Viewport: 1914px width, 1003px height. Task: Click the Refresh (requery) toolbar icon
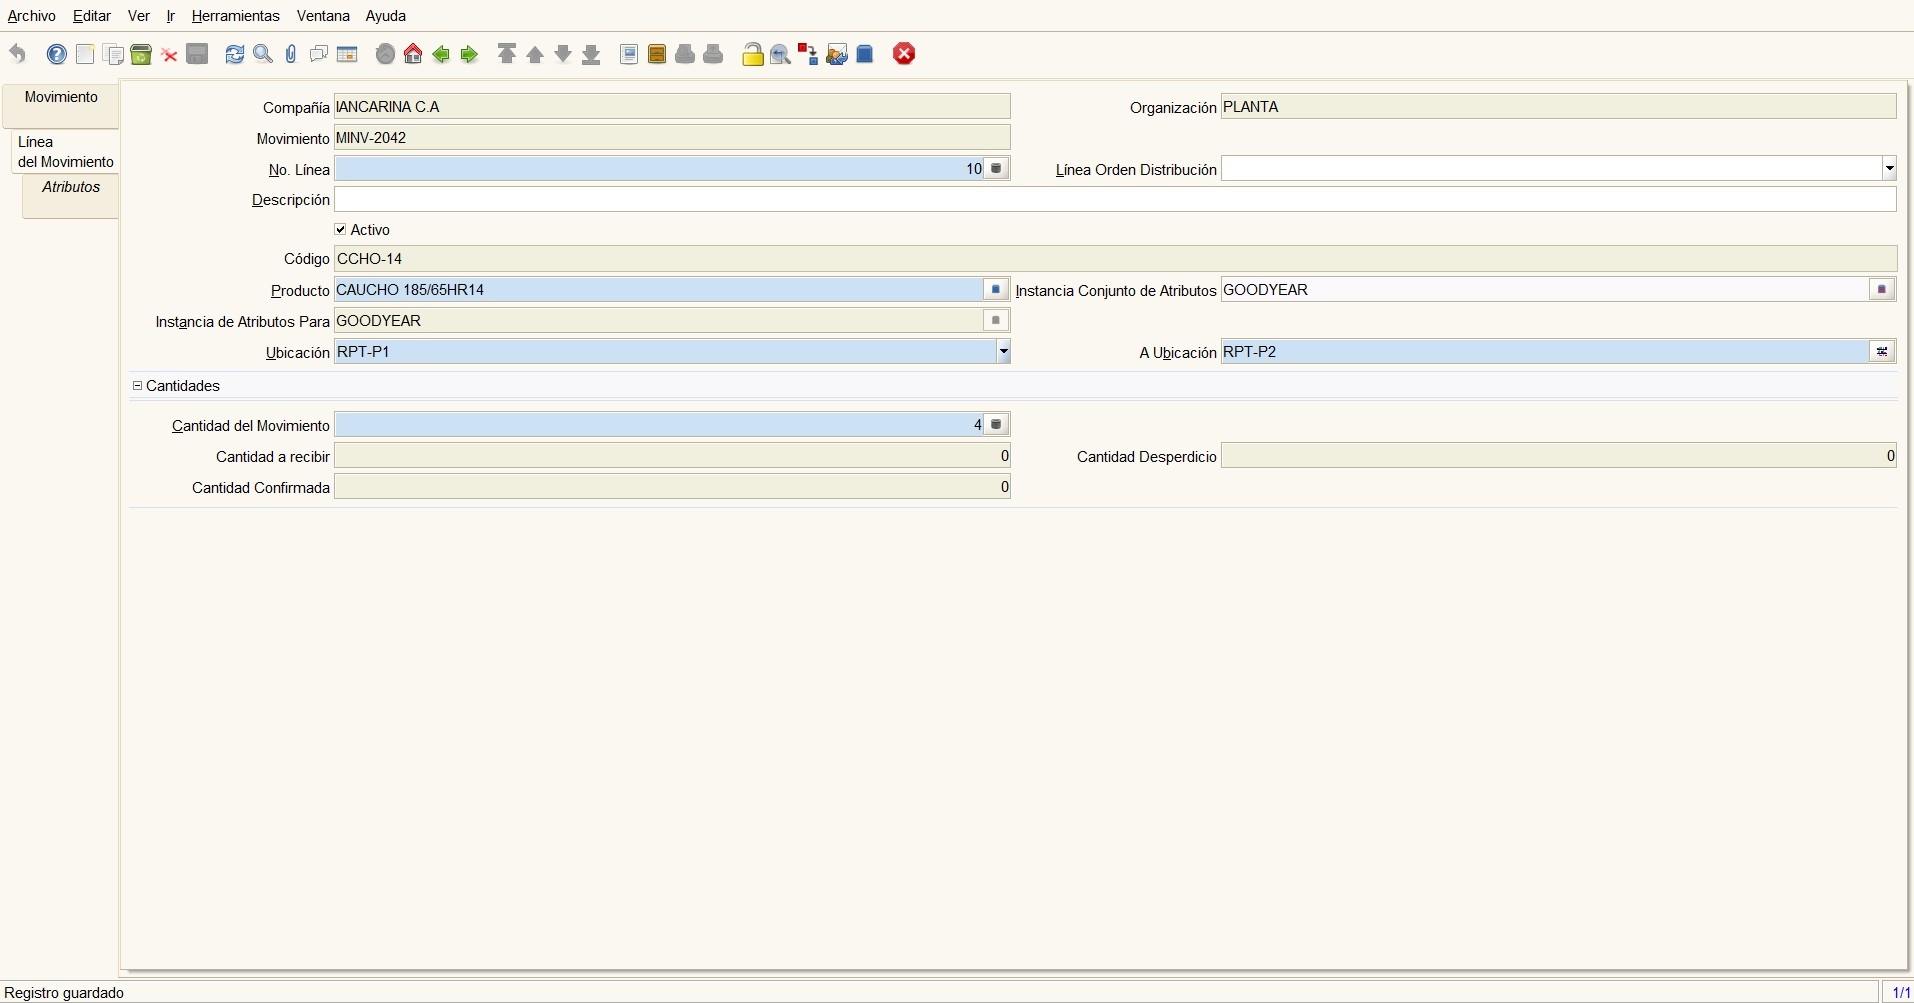point(235,55)
